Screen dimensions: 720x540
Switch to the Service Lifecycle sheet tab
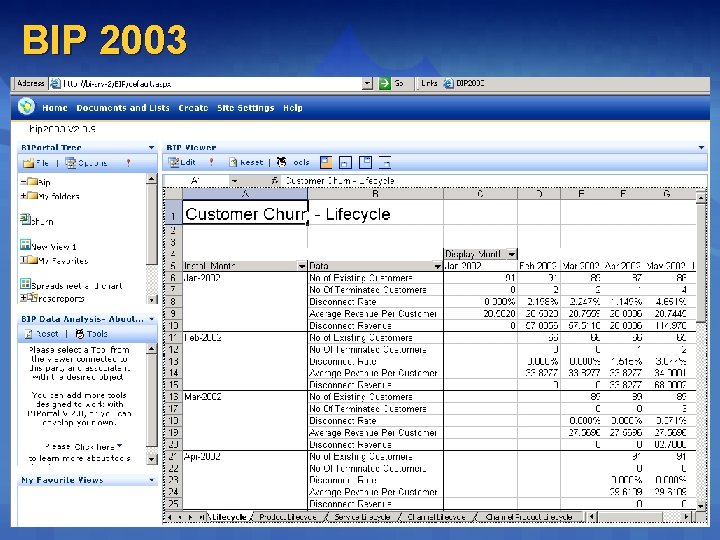[x=362, y=517]
